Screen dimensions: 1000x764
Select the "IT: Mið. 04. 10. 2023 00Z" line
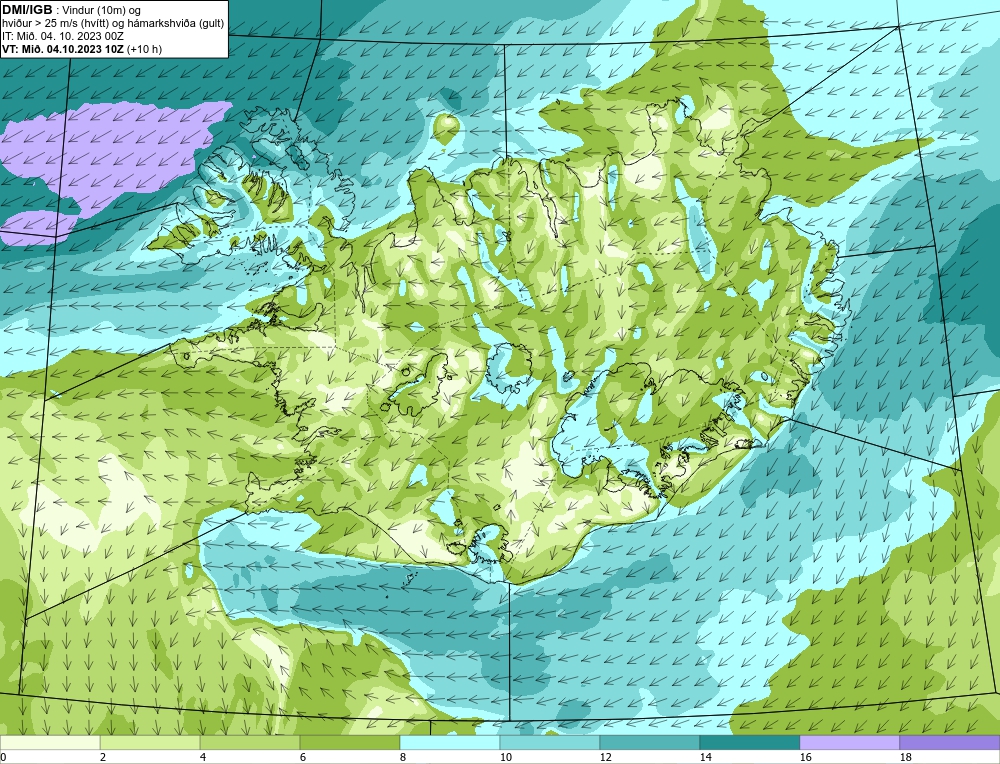[62, 36]
